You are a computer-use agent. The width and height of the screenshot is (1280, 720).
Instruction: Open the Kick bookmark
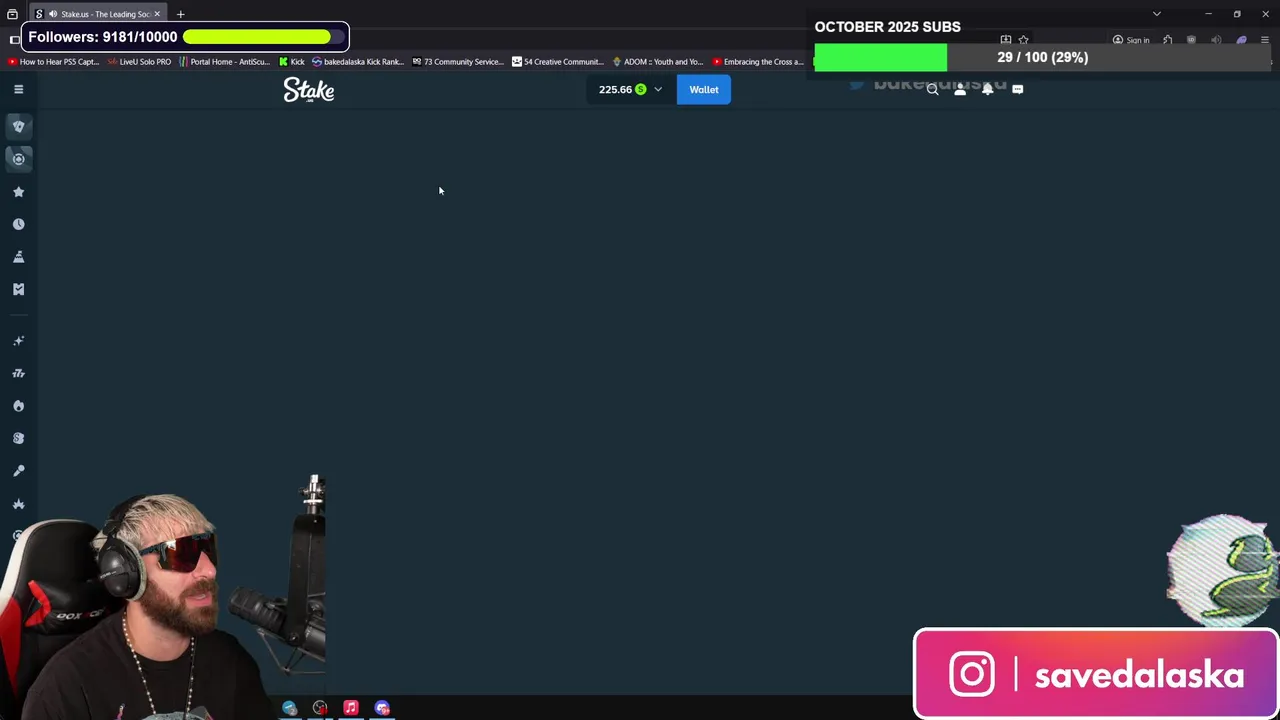click(x=291, y=61)
